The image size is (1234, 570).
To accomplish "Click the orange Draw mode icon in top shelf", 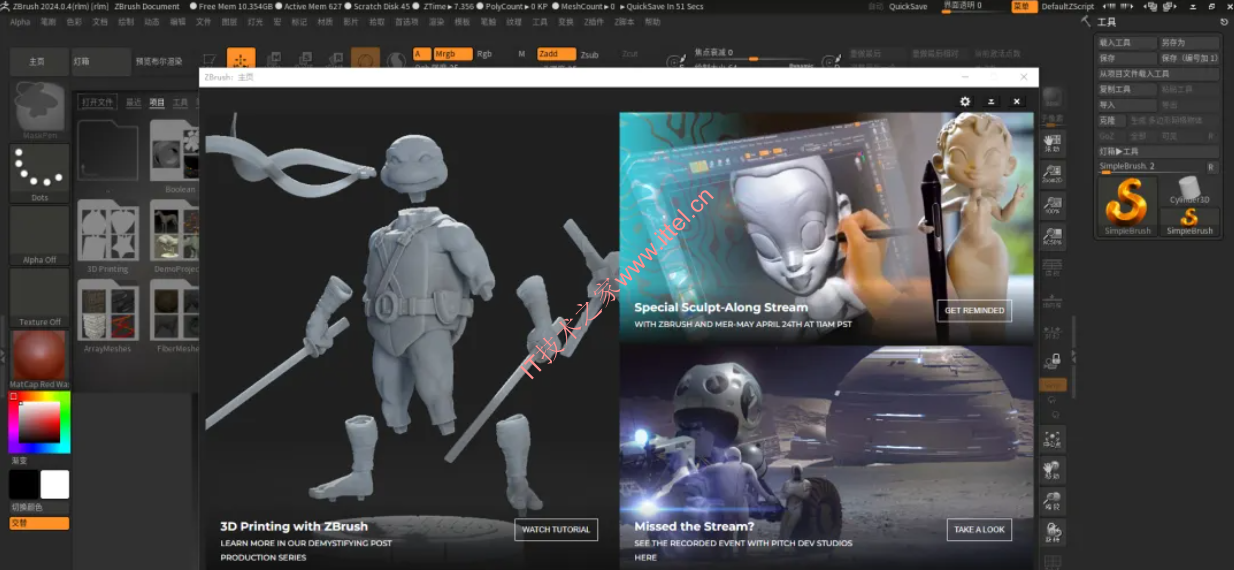I will [241, 60].
